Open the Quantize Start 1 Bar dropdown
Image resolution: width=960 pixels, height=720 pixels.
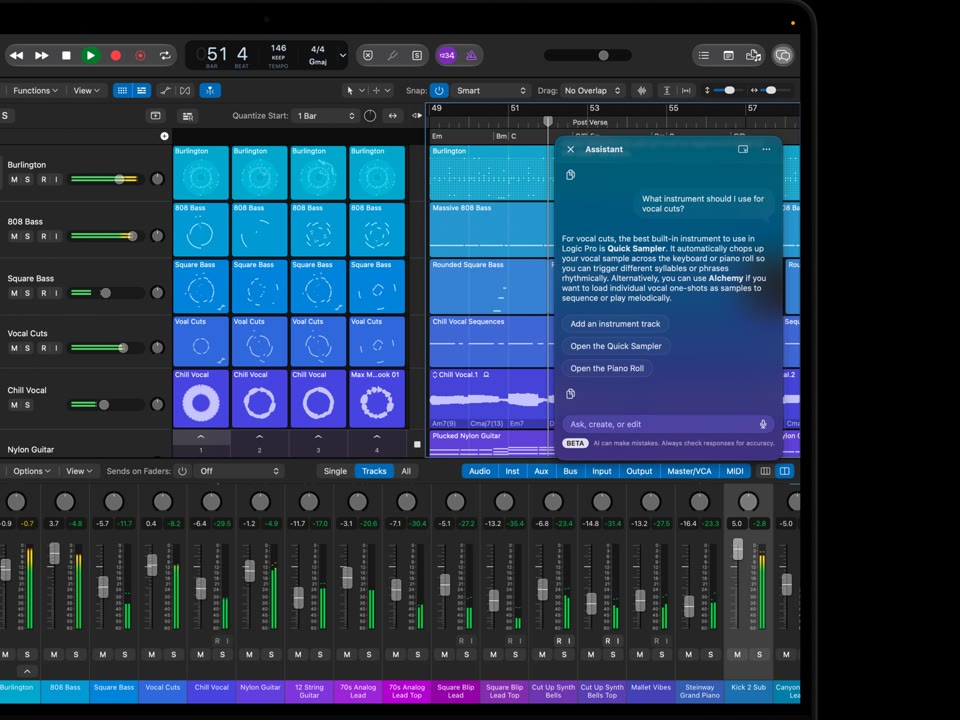(x=325, y=116)
